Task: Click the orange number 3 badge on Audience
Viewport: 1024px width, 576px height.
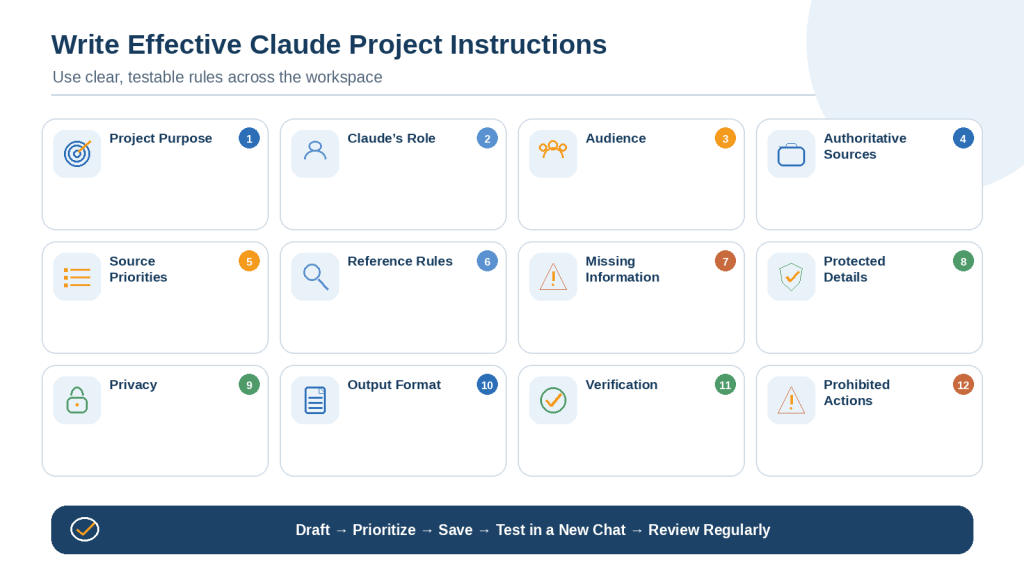Action: (x=725, y=138)
